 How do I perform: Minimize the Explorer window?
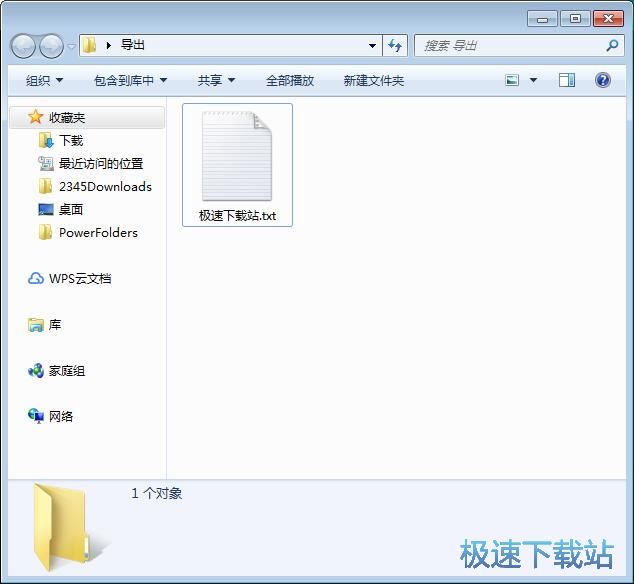[x=542, y=19]
